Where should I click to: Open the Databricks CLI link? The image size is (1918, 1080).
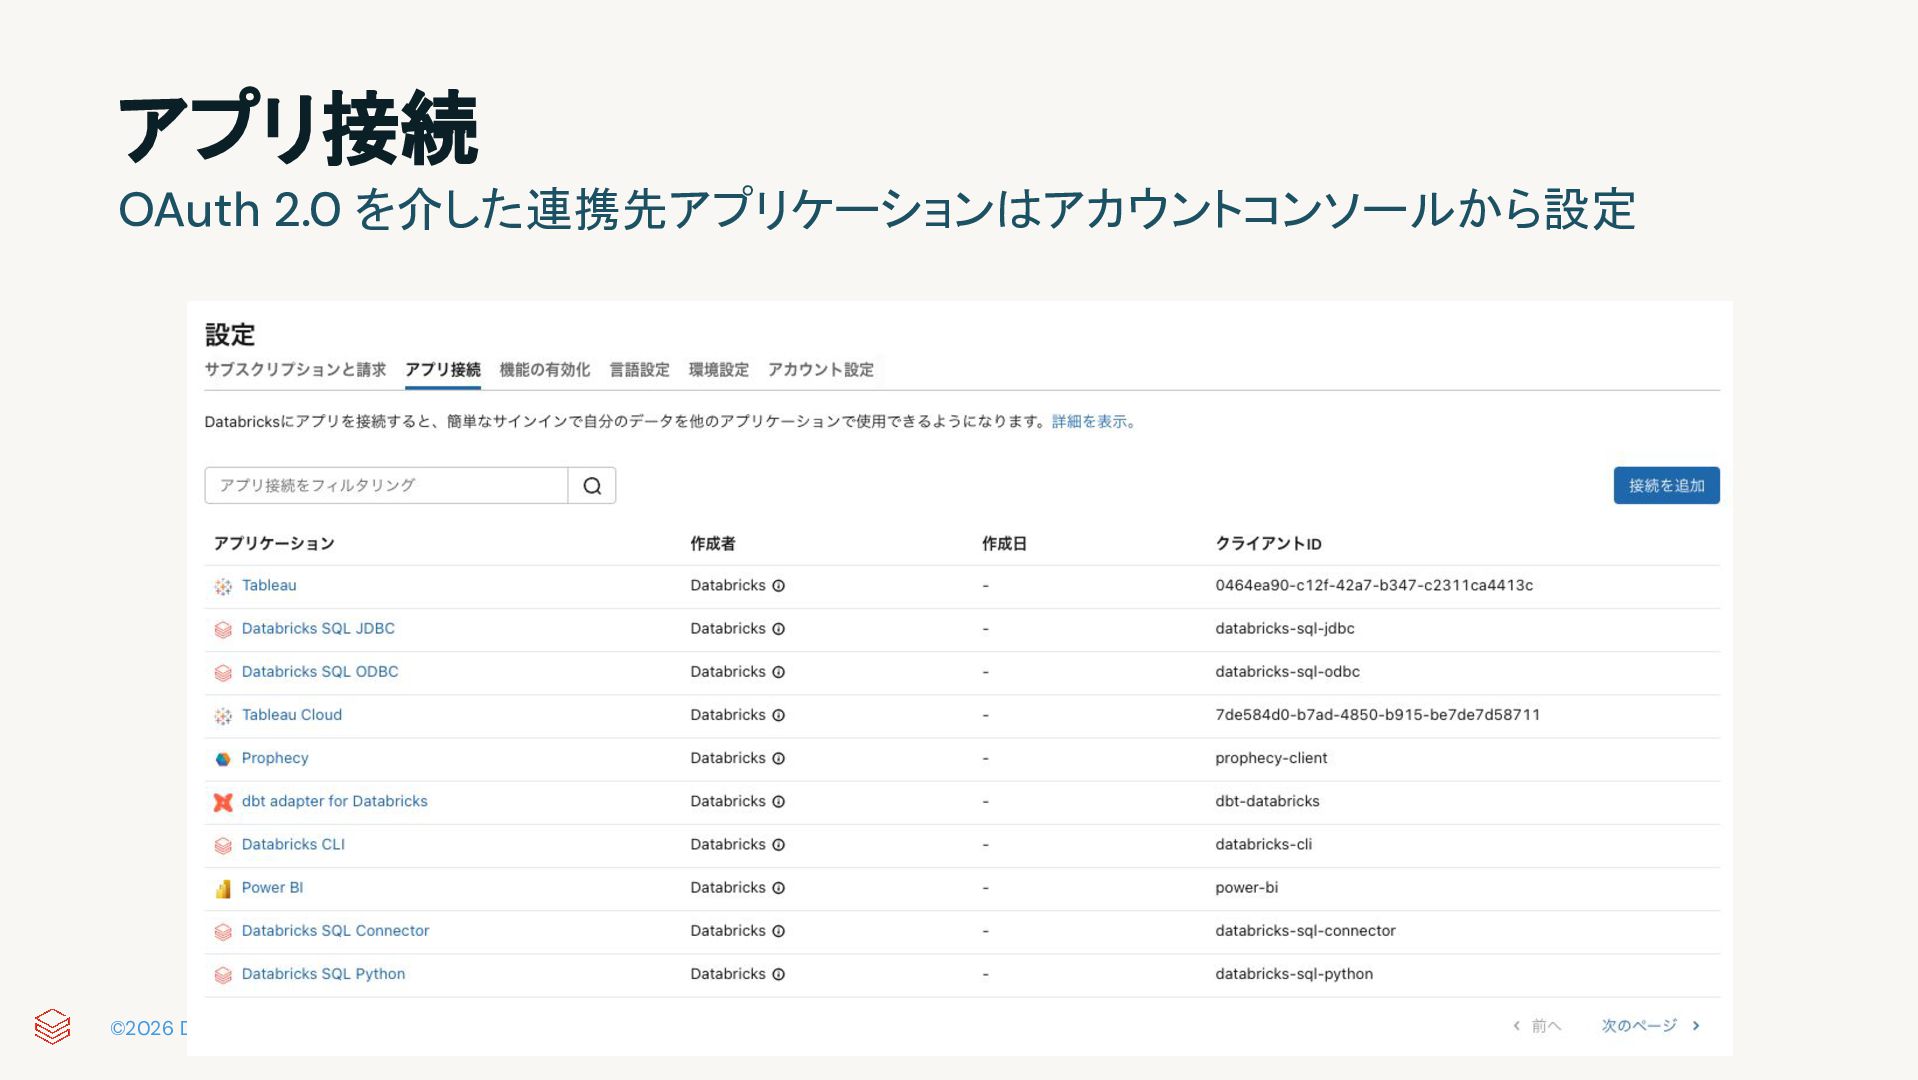coord(293,845)
